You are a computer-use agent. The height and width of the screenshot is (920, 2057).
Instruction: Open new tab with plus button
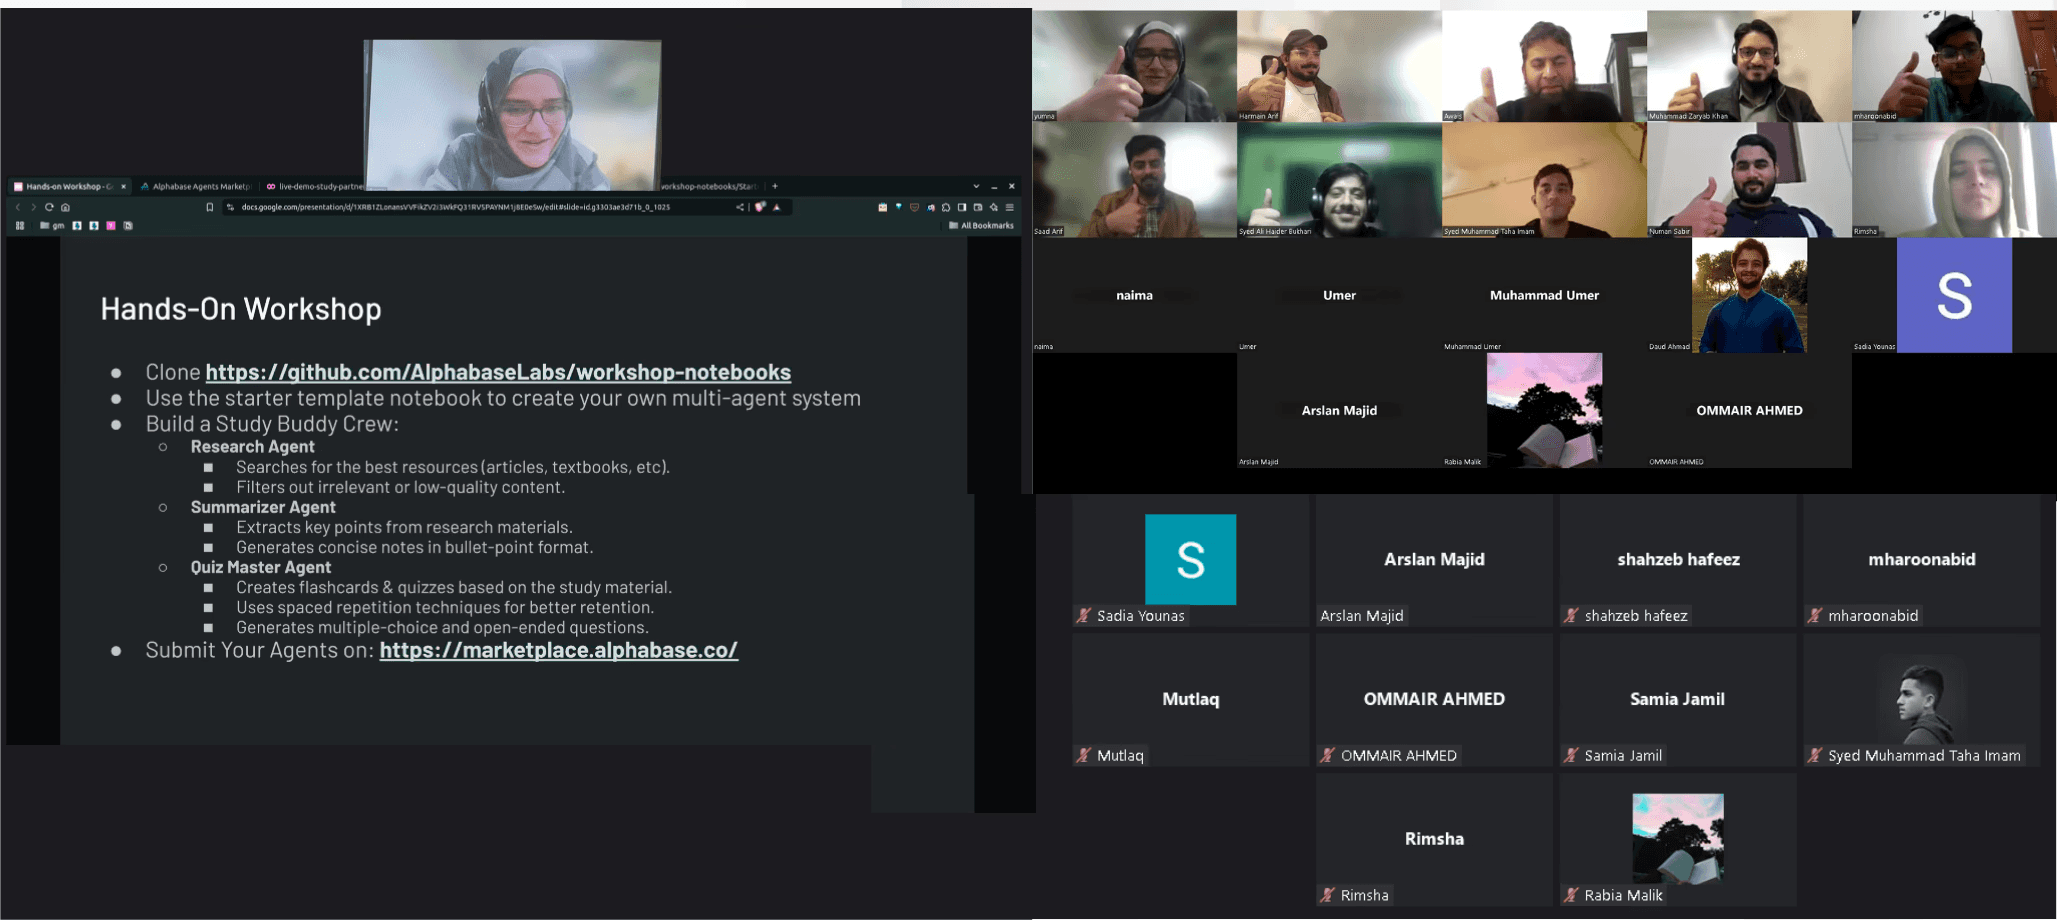pos(774,186)
